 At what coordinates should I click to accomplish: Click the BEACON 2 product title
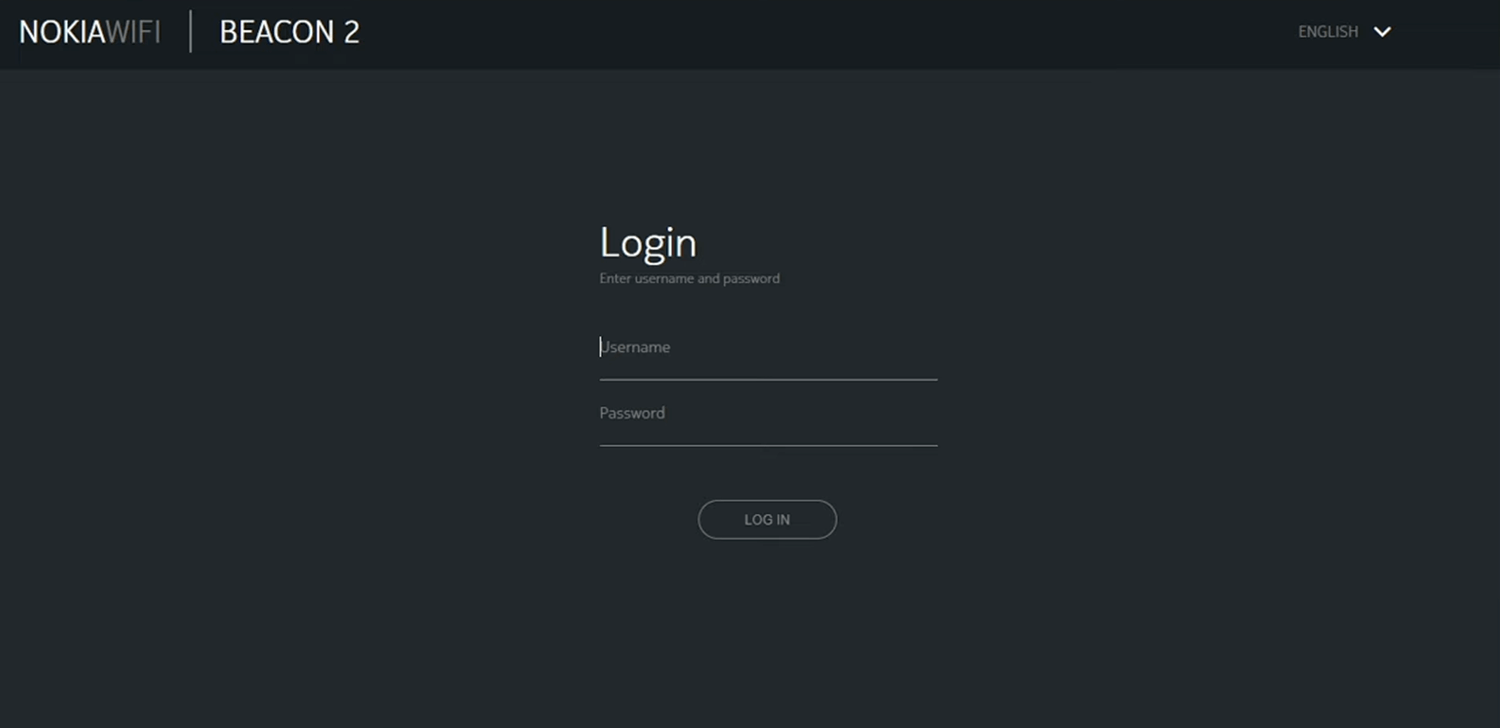[289, 32]
